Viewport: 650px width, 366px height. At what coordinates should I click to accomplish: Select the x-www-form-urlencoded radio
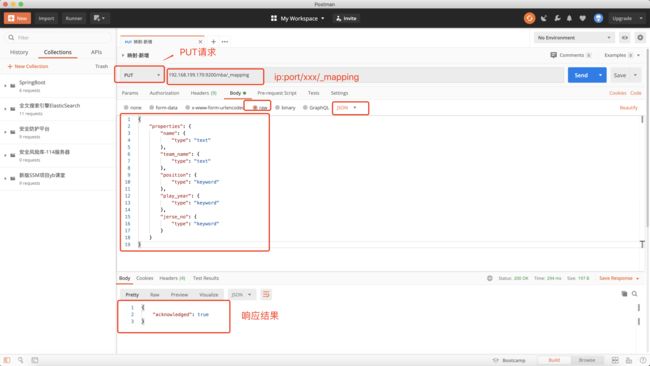click(187, 107)
